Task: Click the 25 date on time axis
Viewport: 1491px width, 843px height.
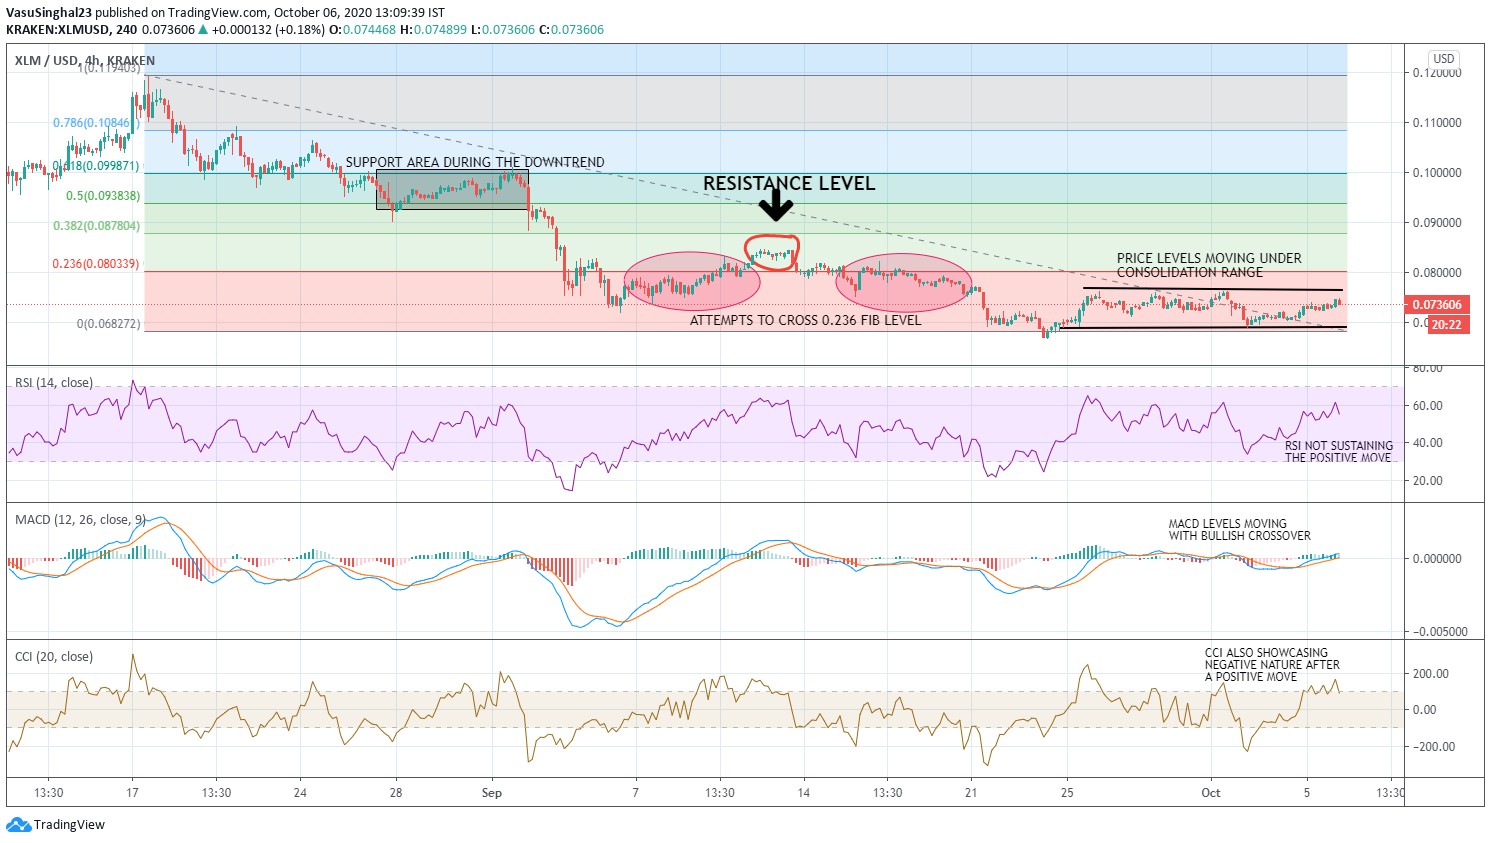Action: pos(1067,793)
